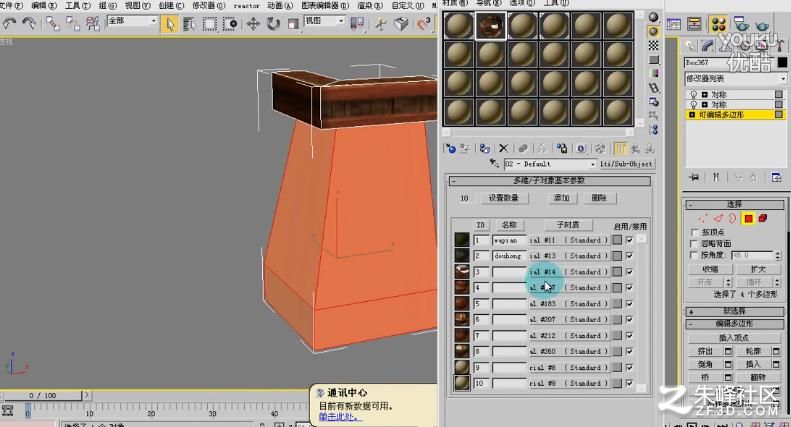Enable the 按角度 checkbox

pyautogui.click(x=694, y=255)
